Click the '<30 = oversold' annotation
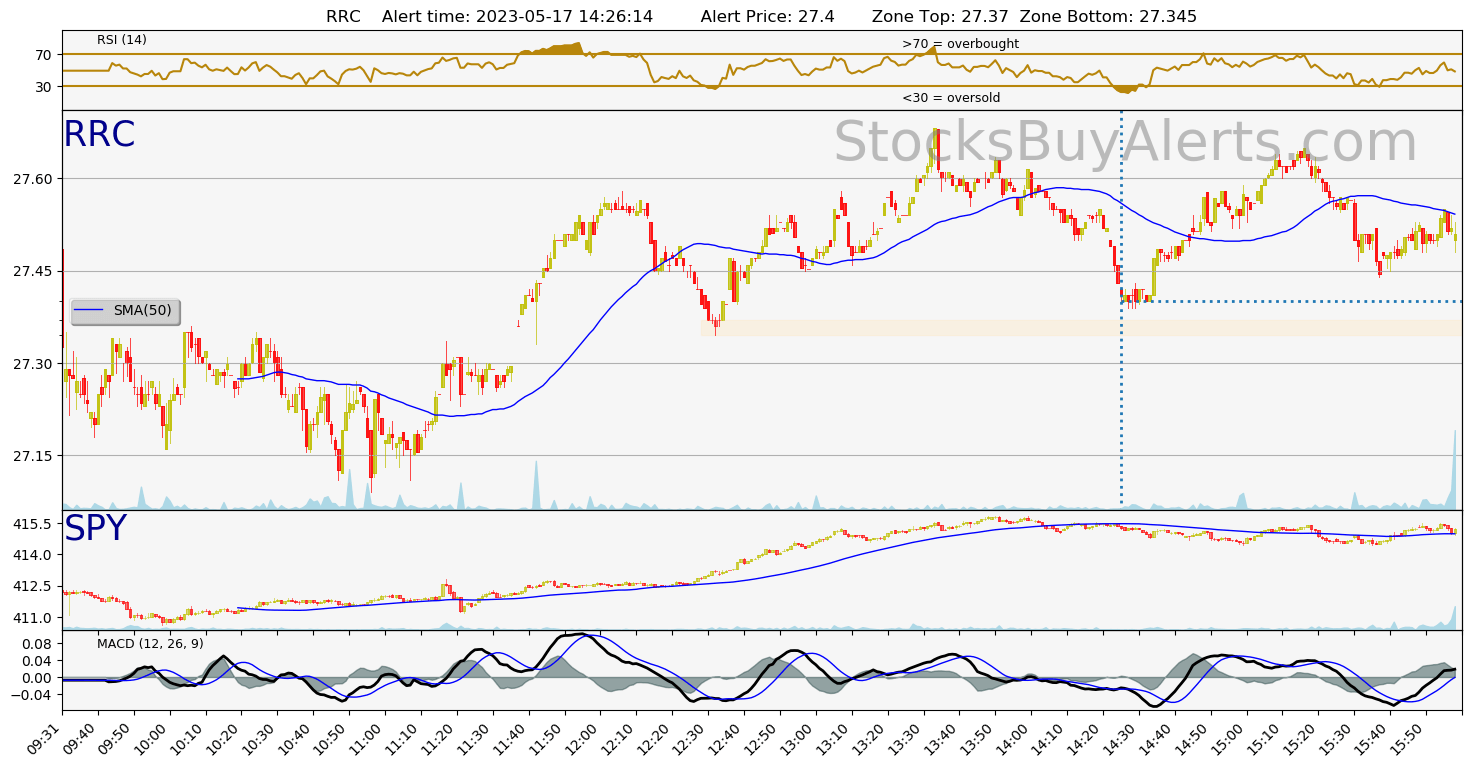The width and height of the screenshot is (1476, 768). [951, 98]
